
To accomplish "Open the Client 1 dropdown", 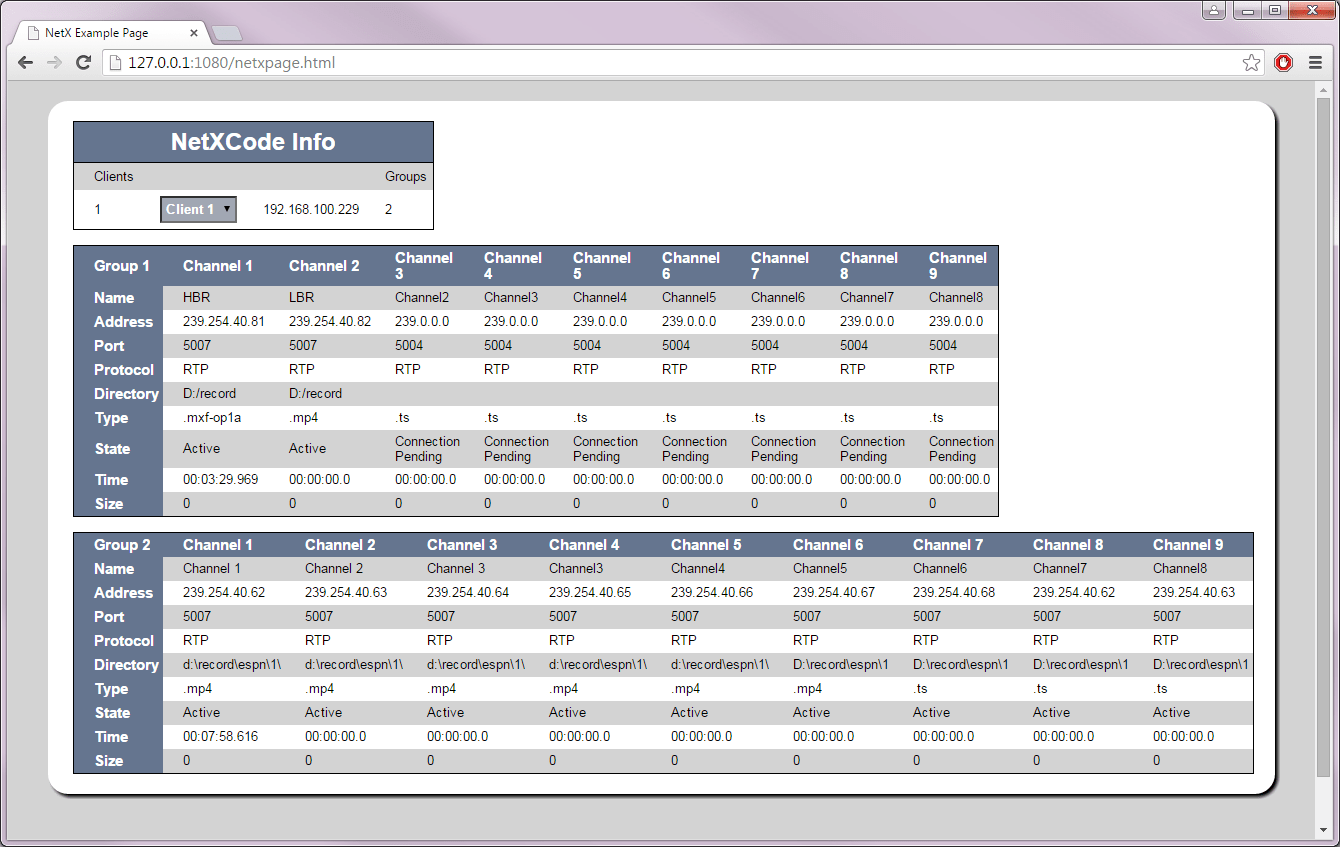I will tap(198, 209).
